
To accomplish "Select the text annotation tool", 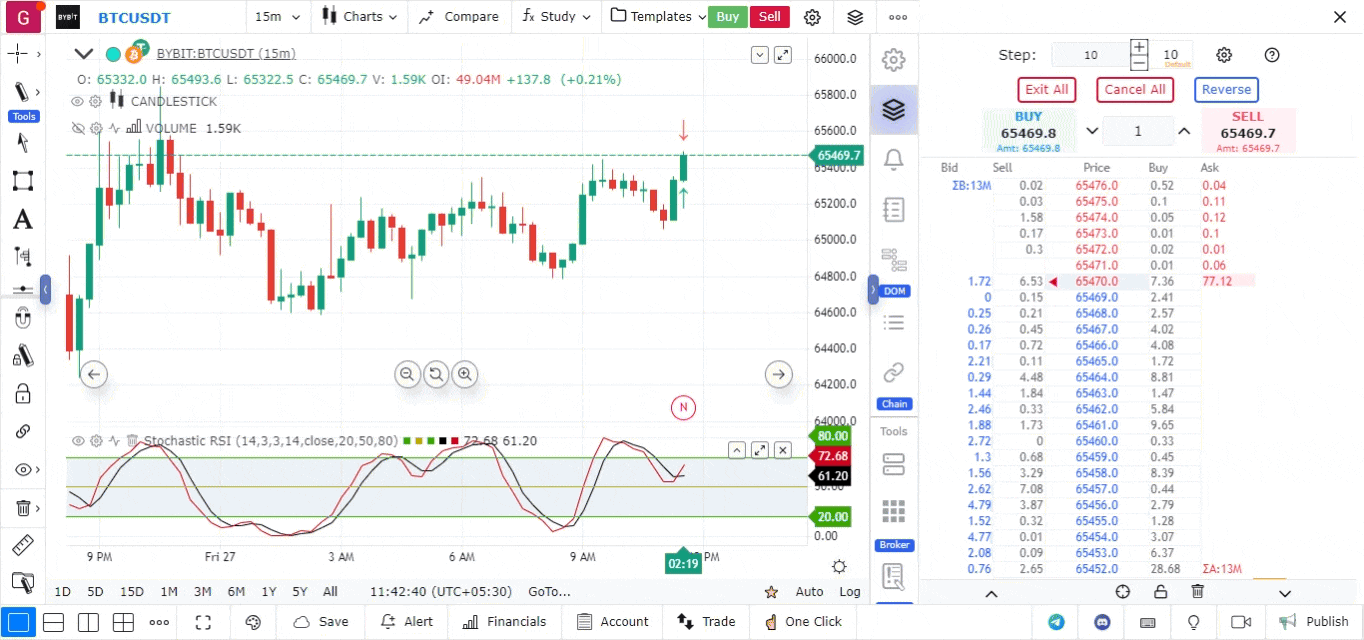I will tap(22, 219).
